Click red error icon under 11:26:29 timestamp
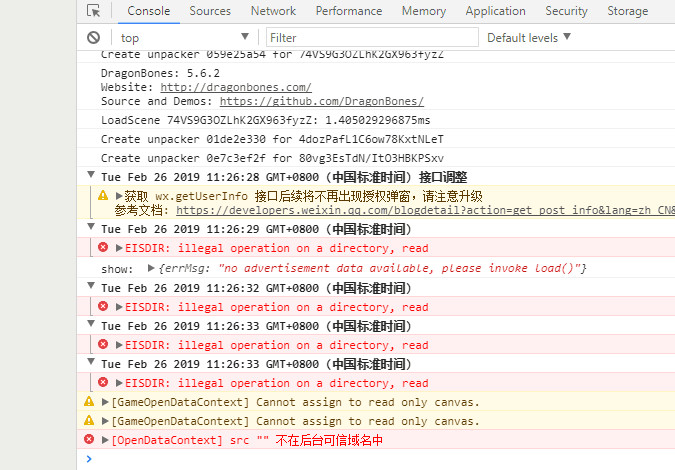This screenshot has width=675, height=470. pyautogui.click(x=103, y=248)
